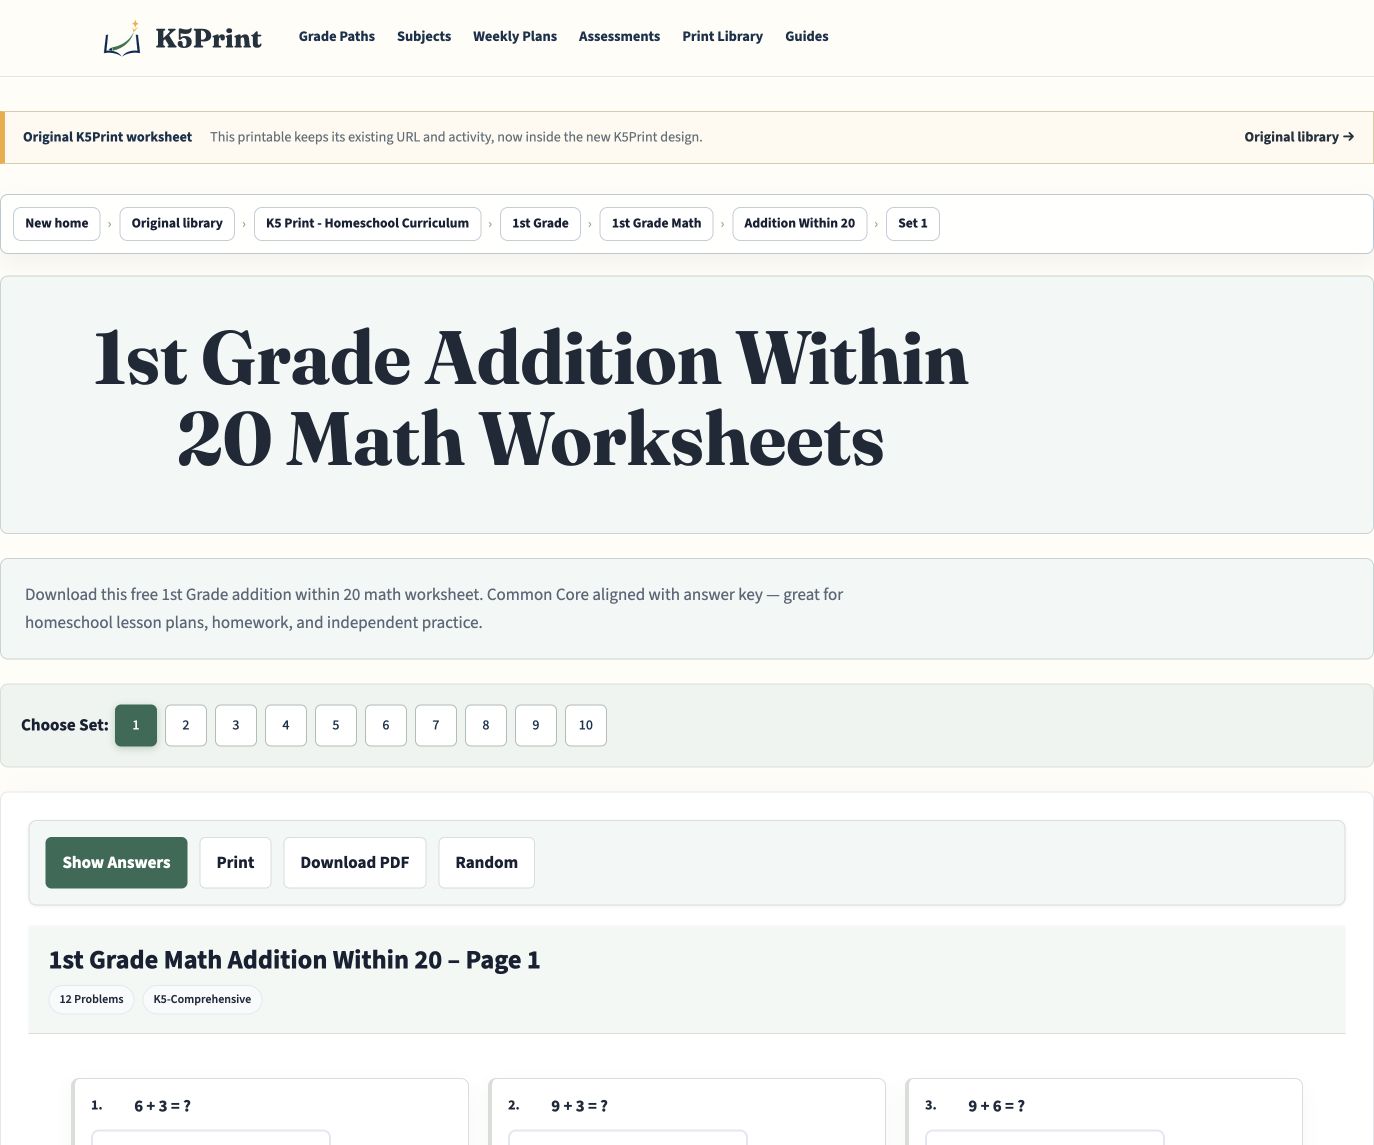Screen dimensions: 1374x1145
Task: Pick worksheet set 9
Action: [x=536, y=726]
